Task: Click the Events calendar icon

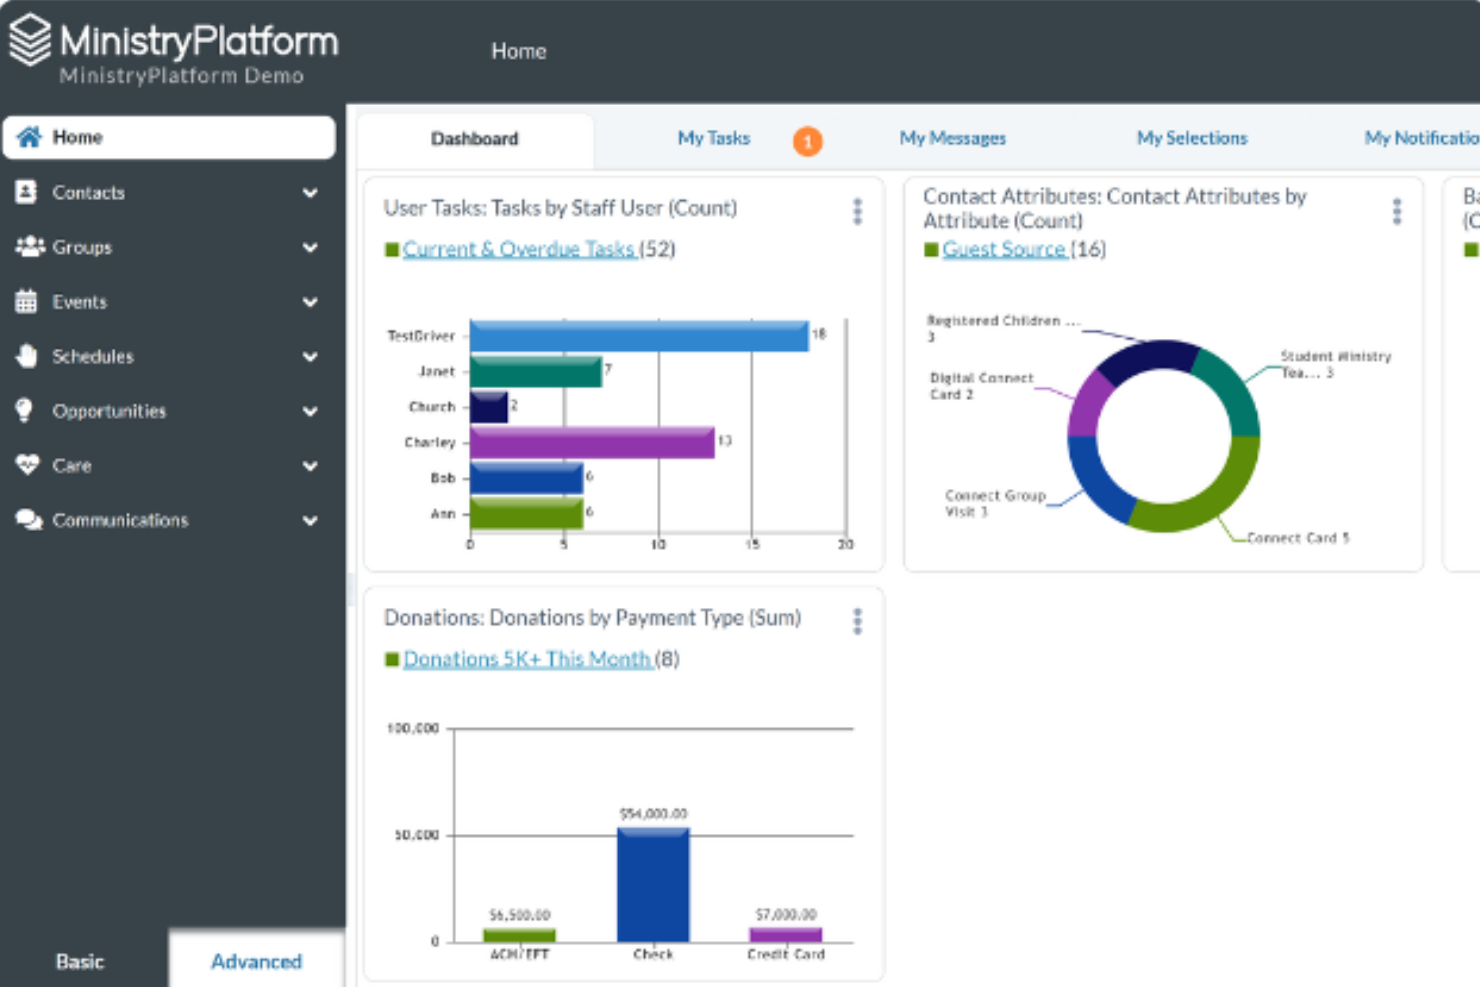Action: tap(27, 301)
